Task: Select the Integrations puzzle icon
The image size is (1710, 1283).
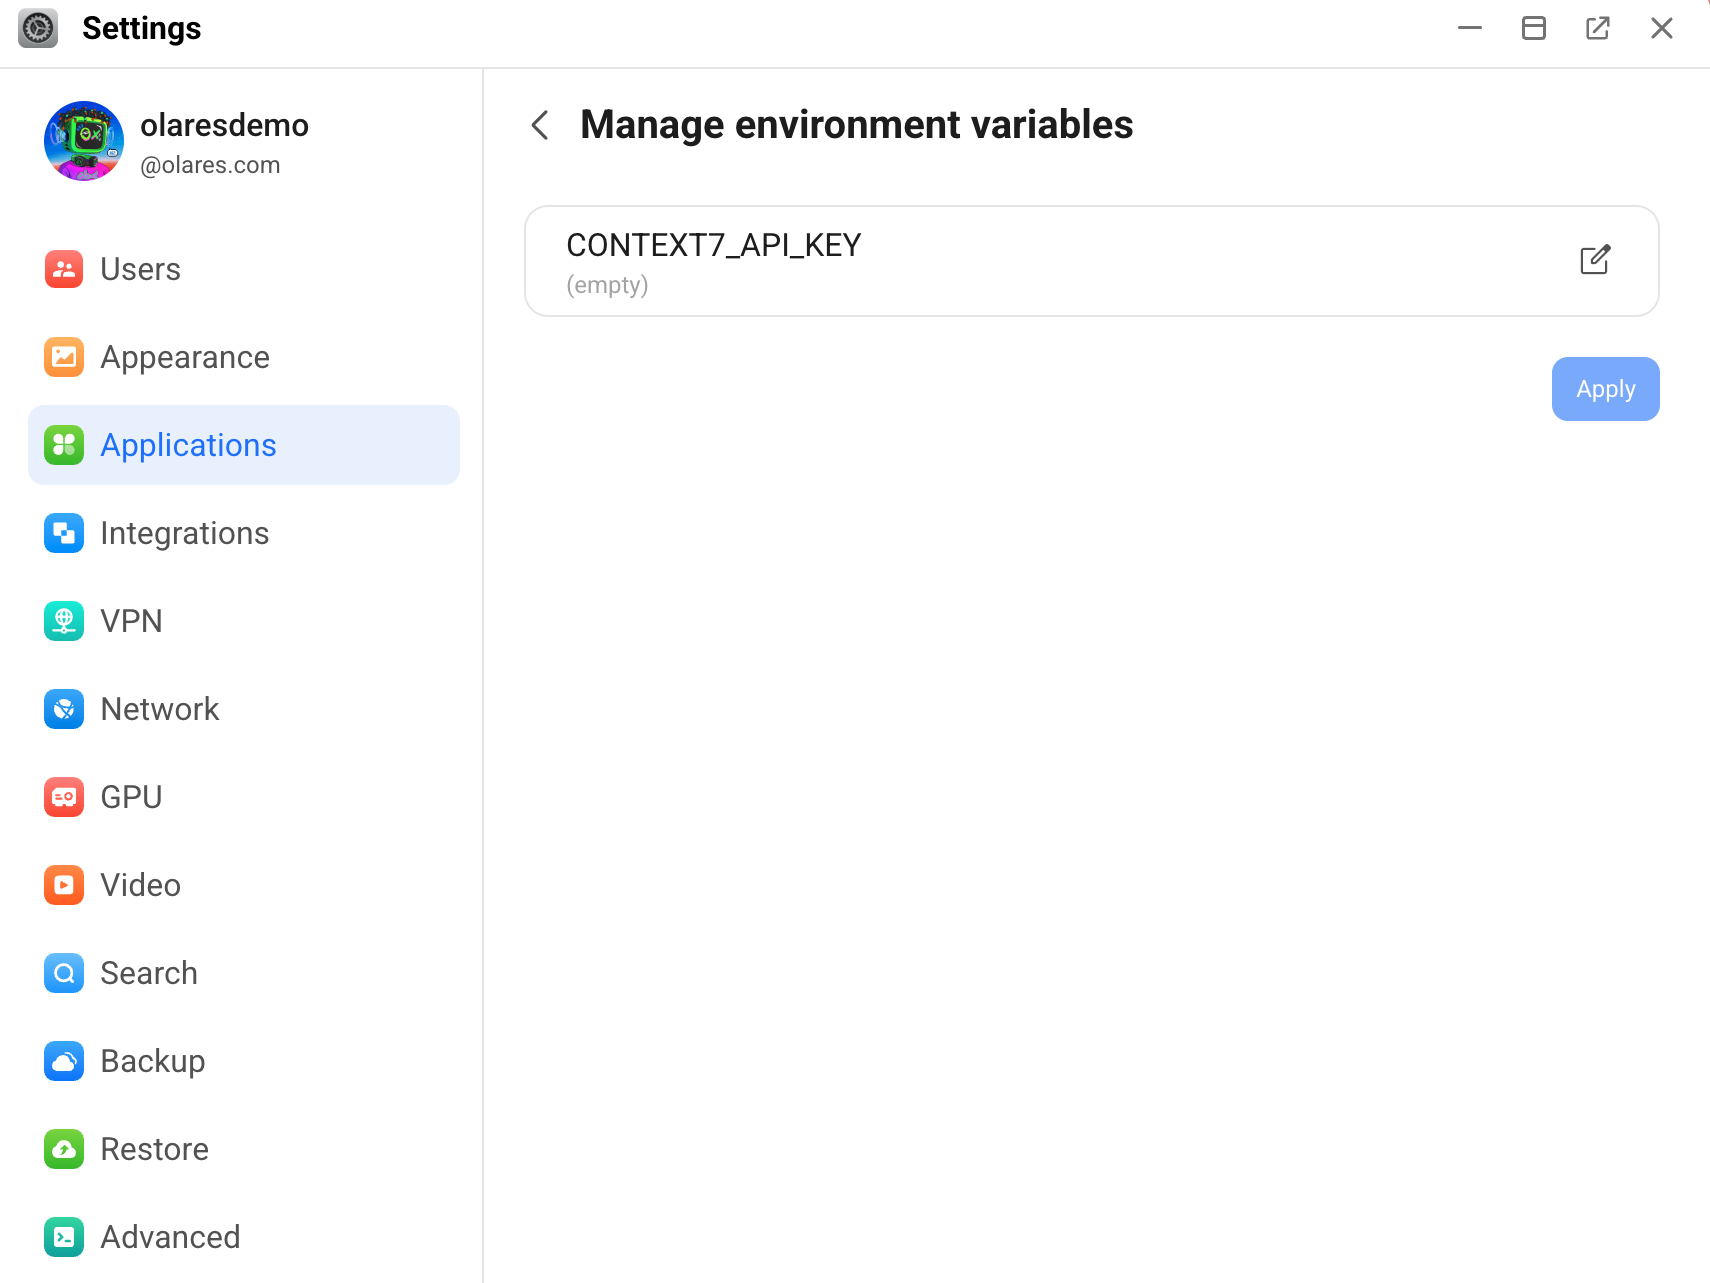Action: (x=63, y=533)
